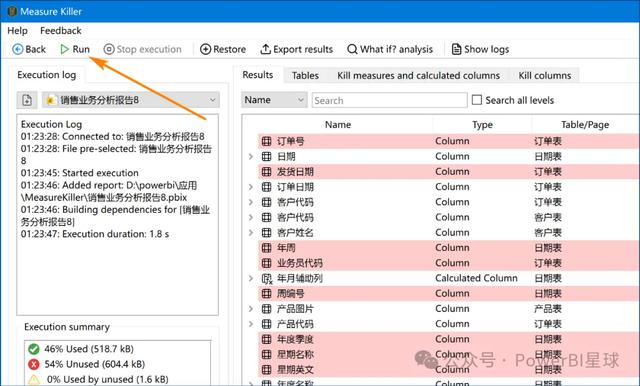
Task: Run the analysis with Run button
Action: (x=75, y=49)
